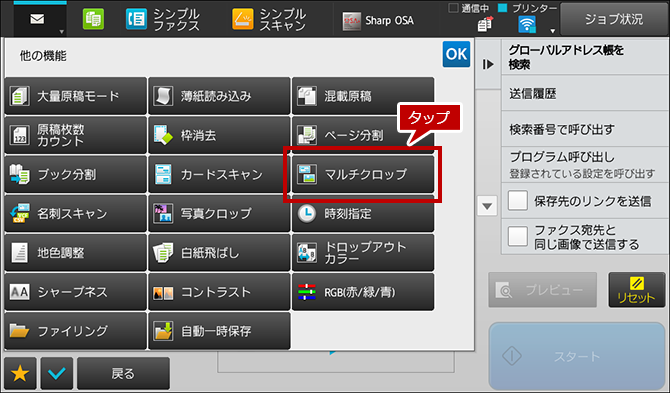Confirm with the blue OK button
This screenshot has width=670, height=393.
(456, 54)
